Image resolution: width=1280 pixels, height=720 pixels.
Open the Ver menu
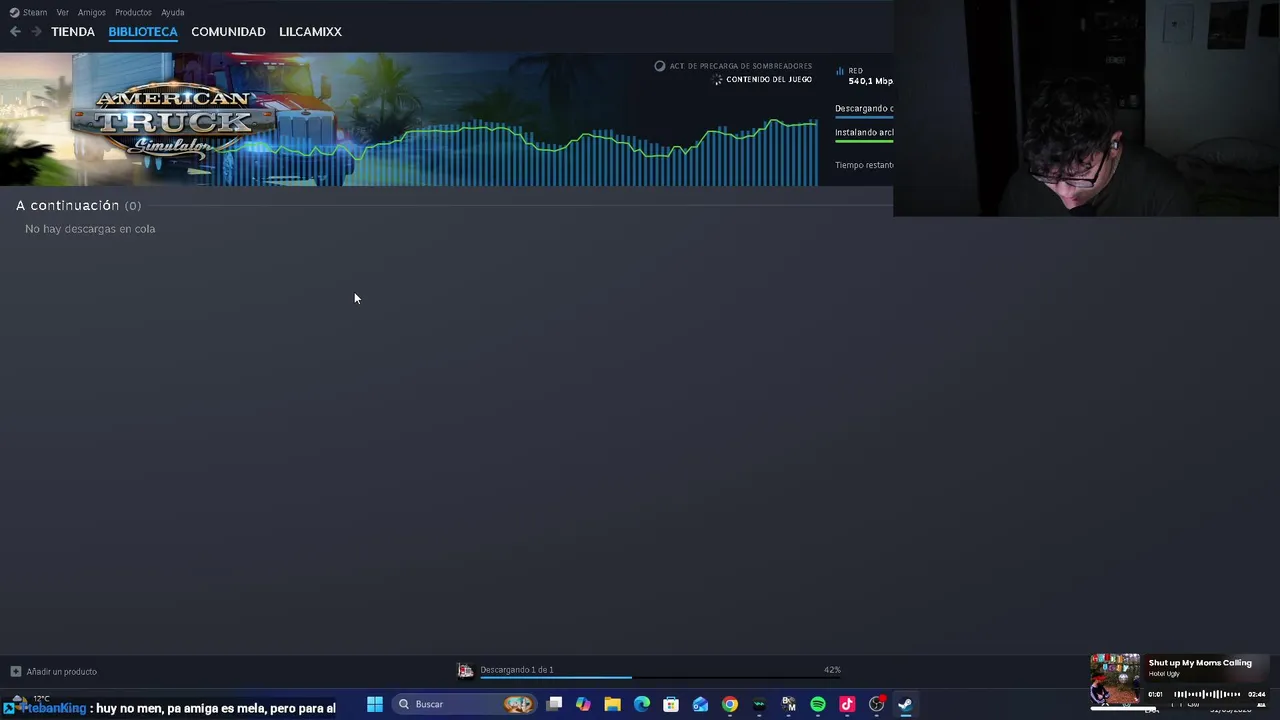click(x=63, y=12)
